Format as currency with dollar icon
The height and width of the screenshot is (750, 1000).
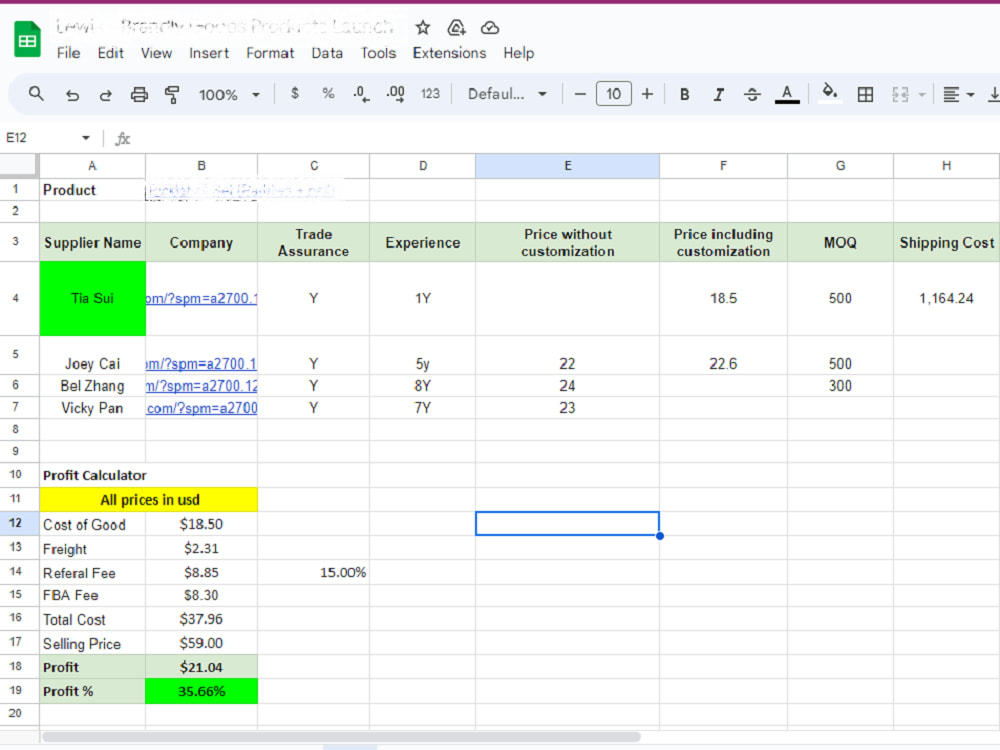pyautogui.click(x=295, y=94)
